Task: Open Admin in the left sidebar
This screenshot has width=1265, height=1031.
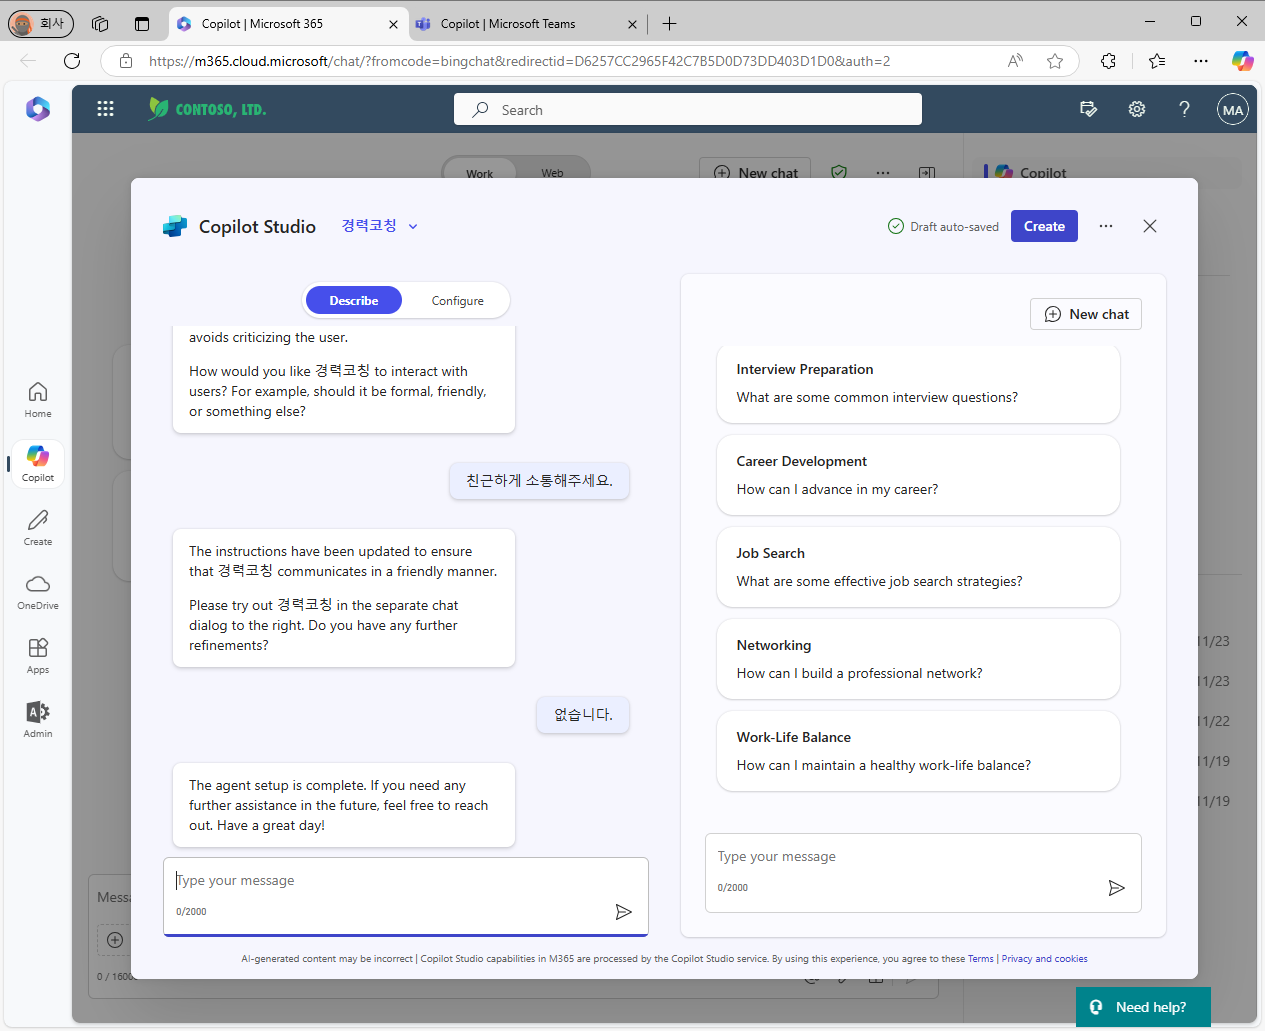Action: click(38, 719)
